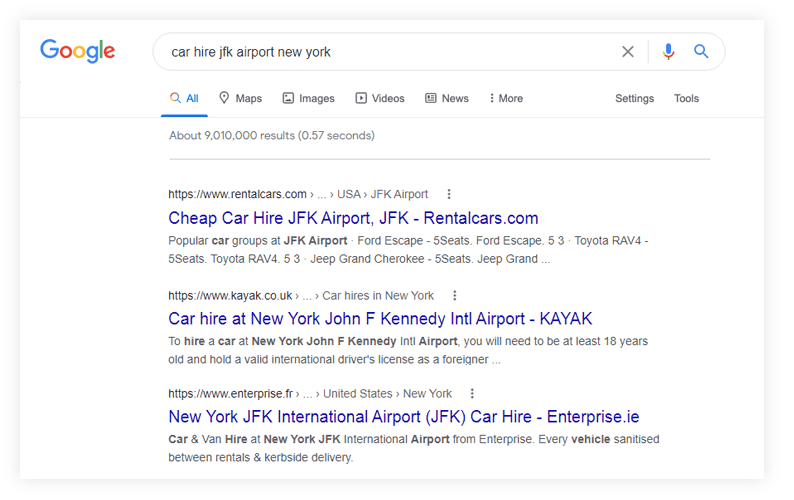The height and width of the screenshot is (500, 794).
Task: Open the KAYAK car hire result link
Action: point(380,319)
